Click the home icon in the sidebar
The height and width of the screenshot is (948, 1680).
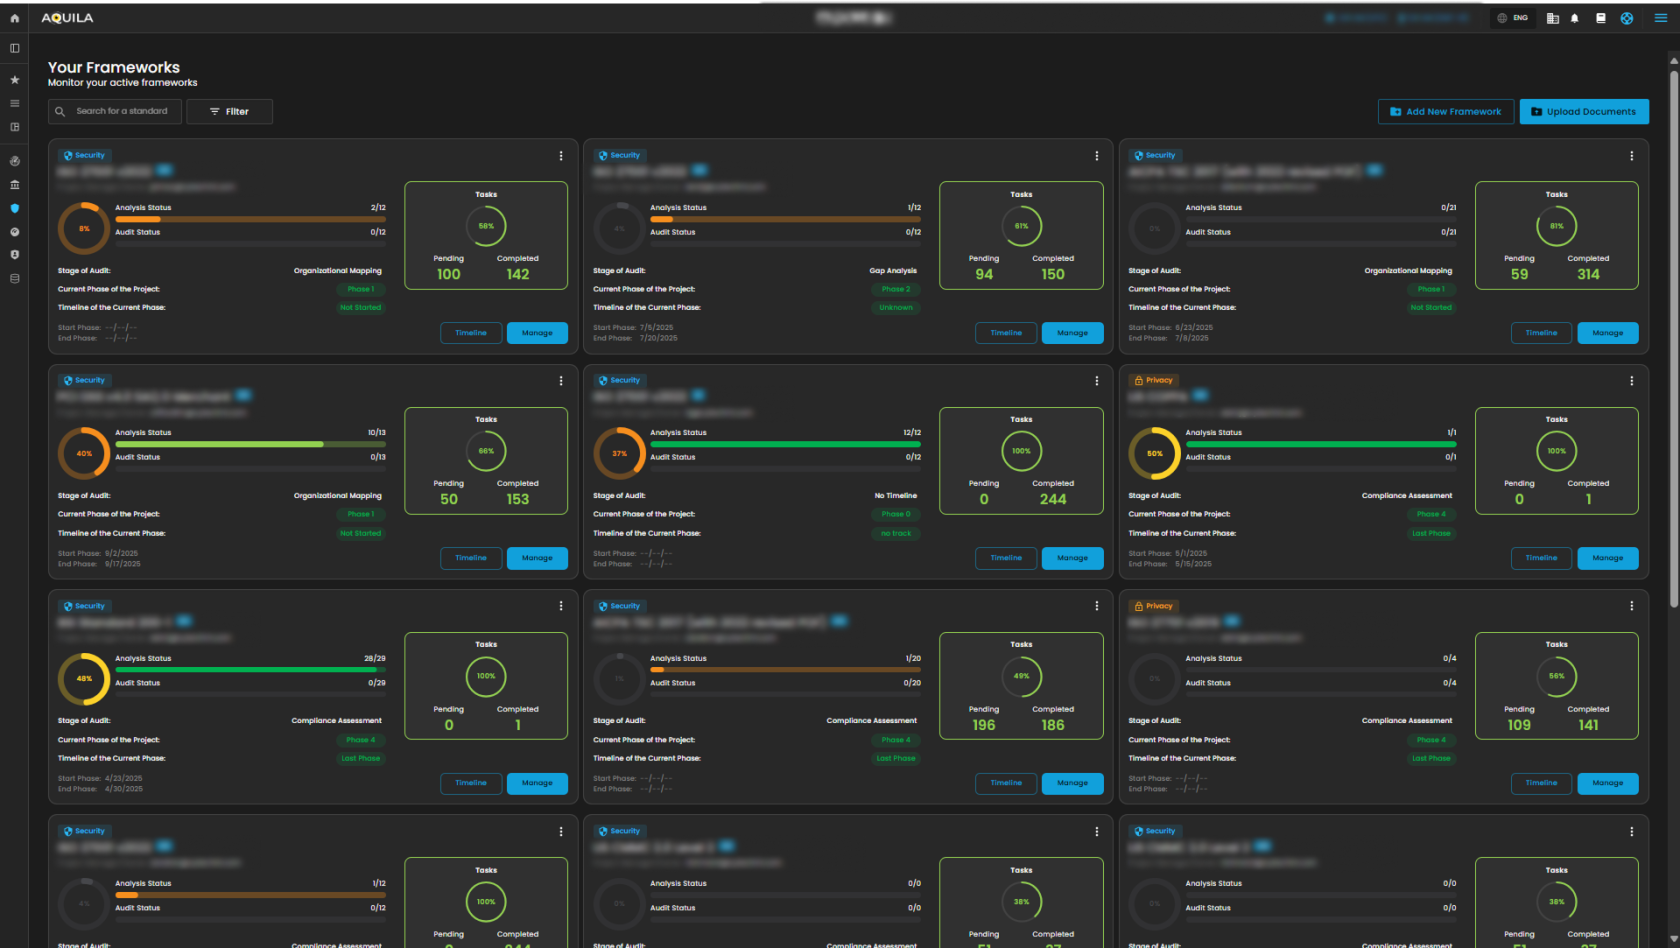pos(14,18)
